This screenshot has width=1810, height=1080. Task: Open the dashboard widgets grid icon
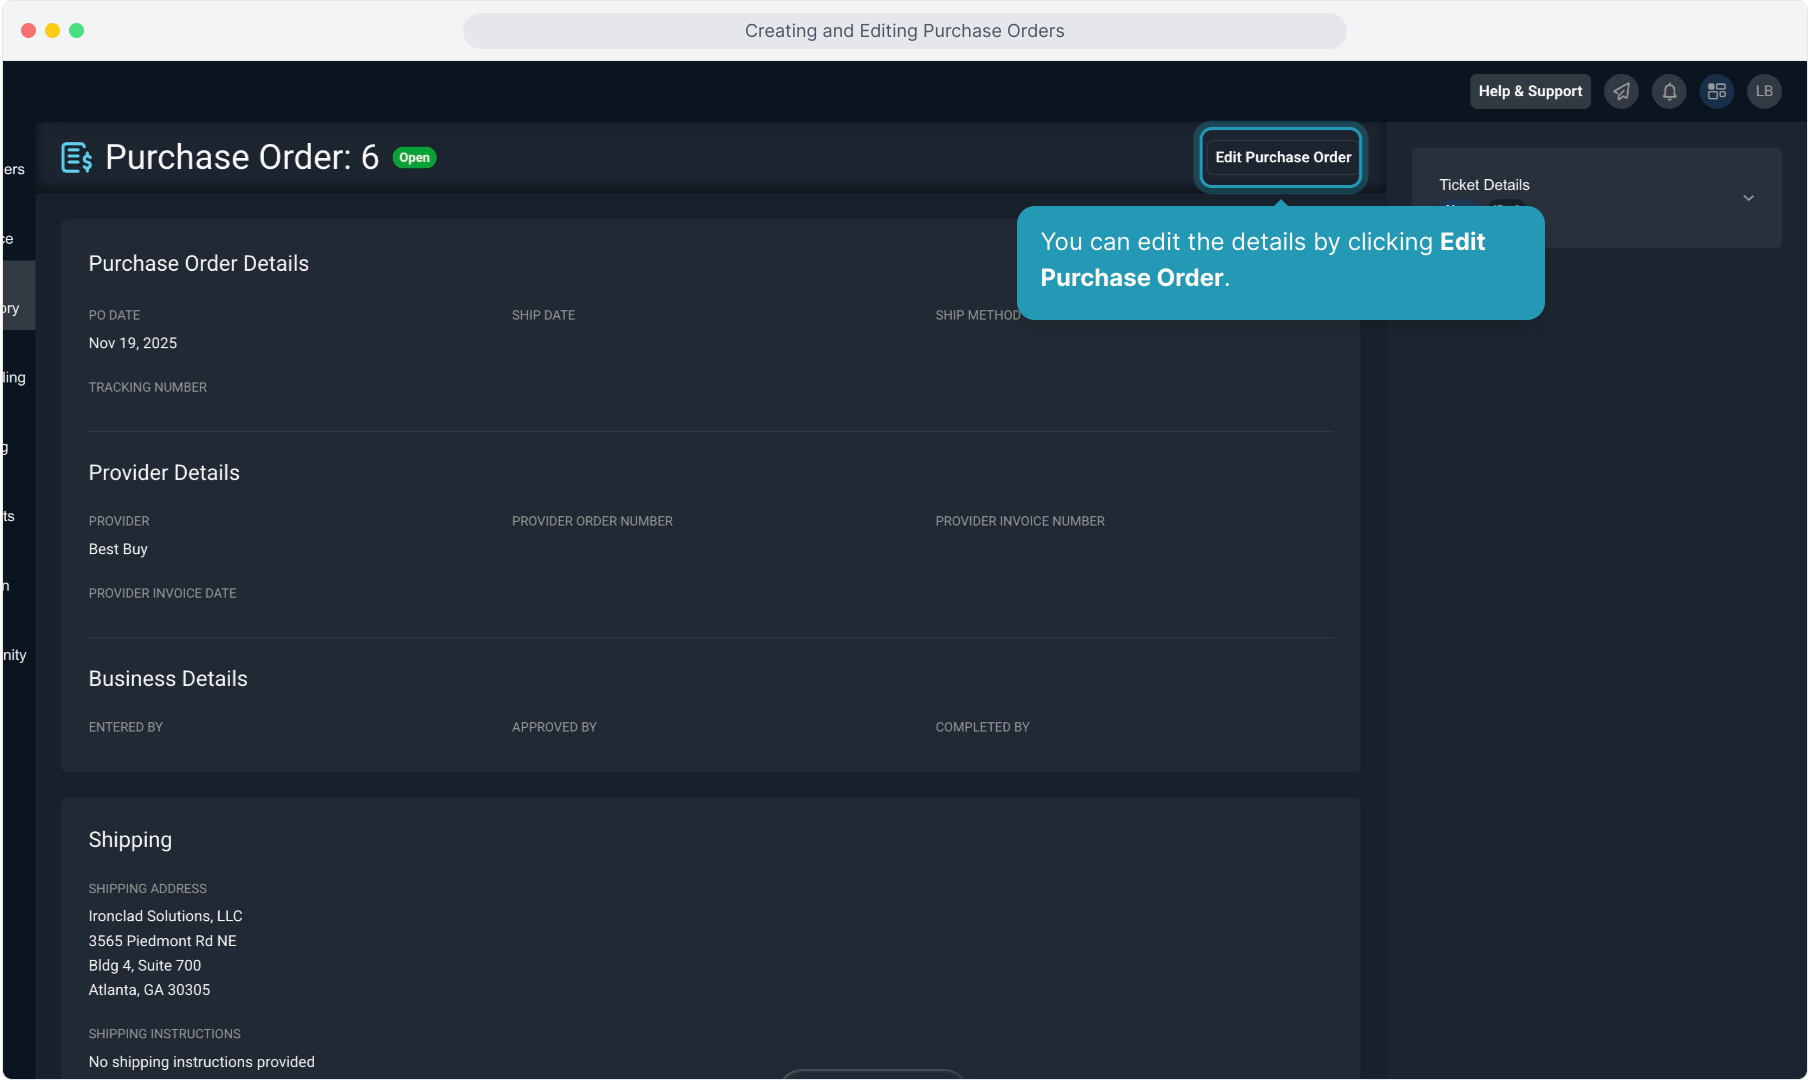click(1717, 91)
